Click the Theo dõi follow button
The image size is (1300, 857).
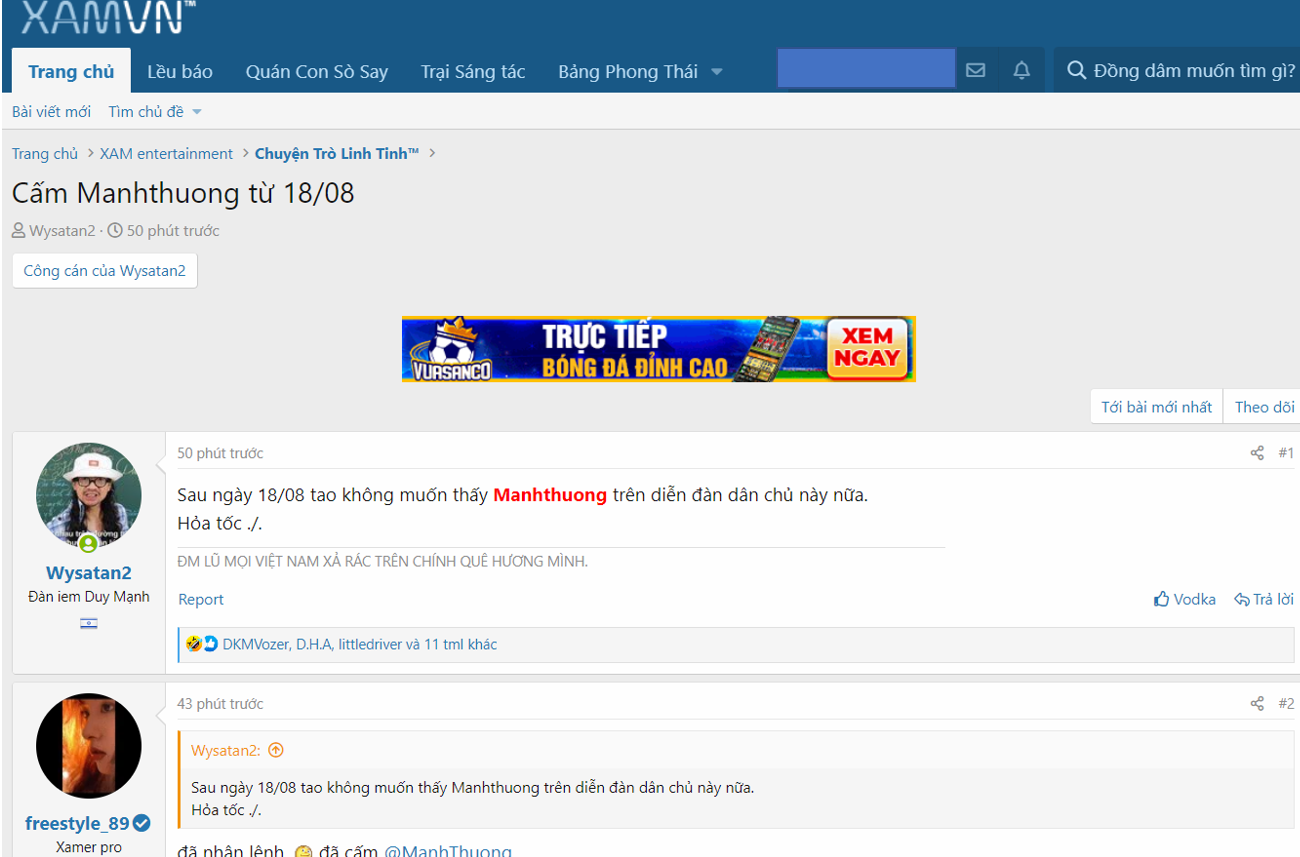coord(1264,407)
